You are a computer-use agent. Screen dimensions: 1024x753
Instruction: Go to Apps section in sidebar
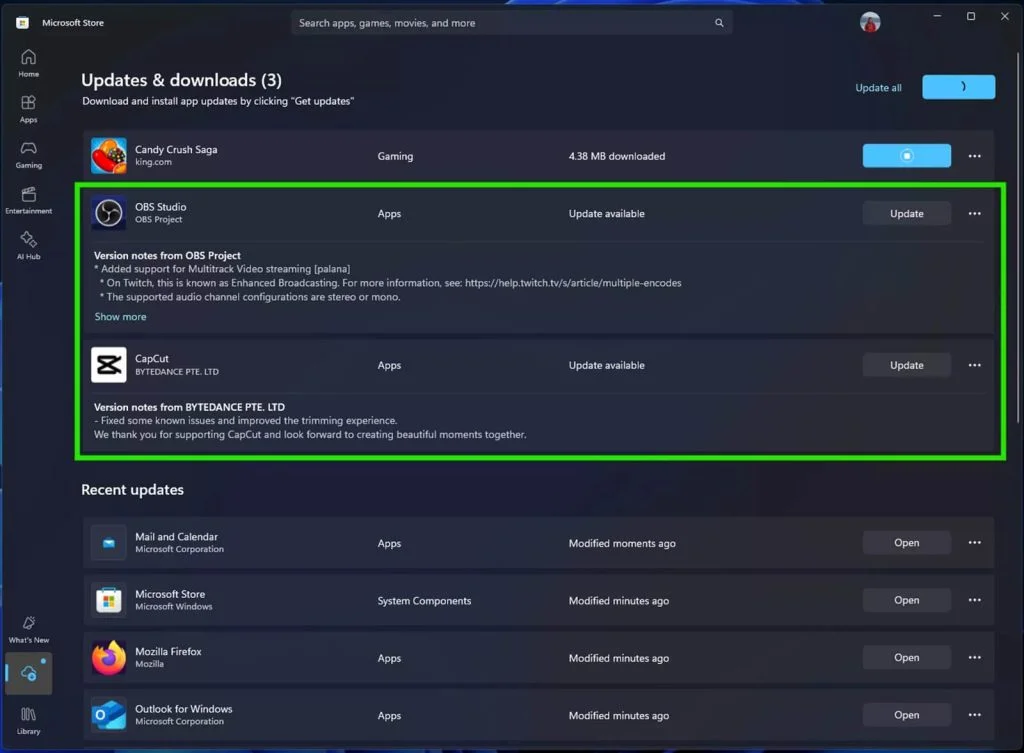pyautogui.click(x=28, y=109)
